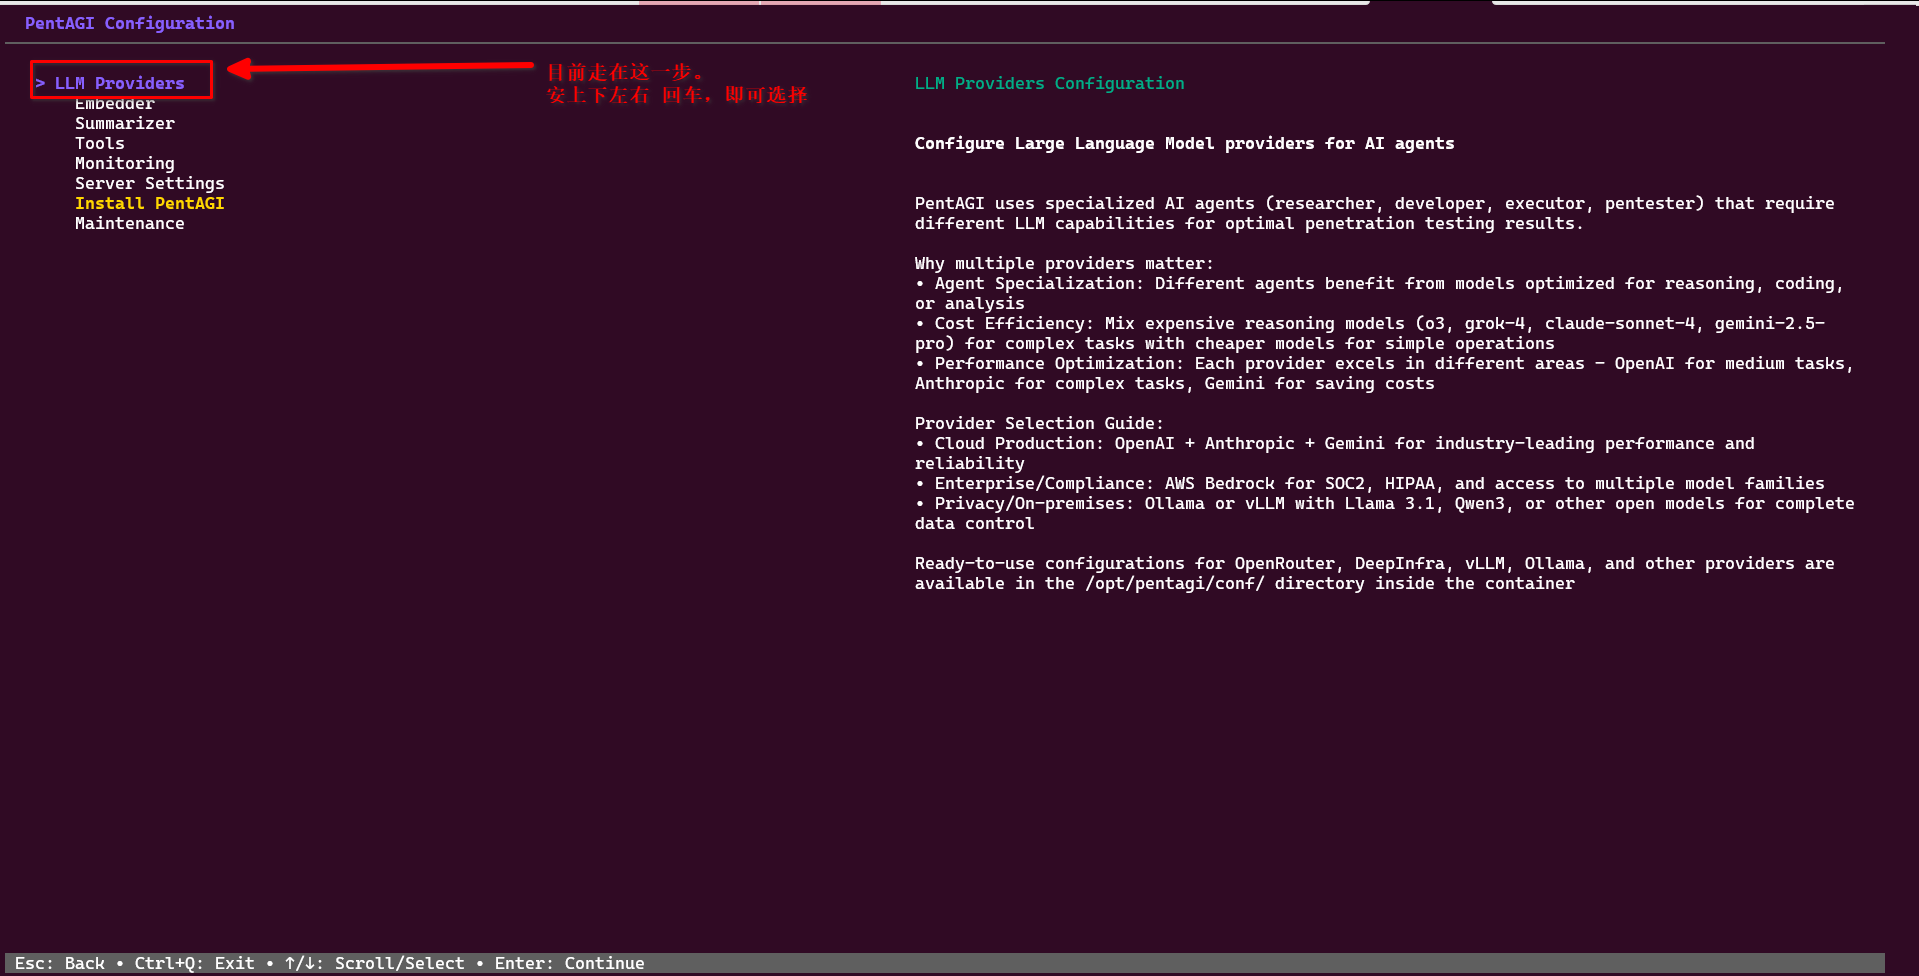Viewport: 1919px width, 976px height.
Task: Click the PentAGI Configuration title
Action: click(130, 23)
